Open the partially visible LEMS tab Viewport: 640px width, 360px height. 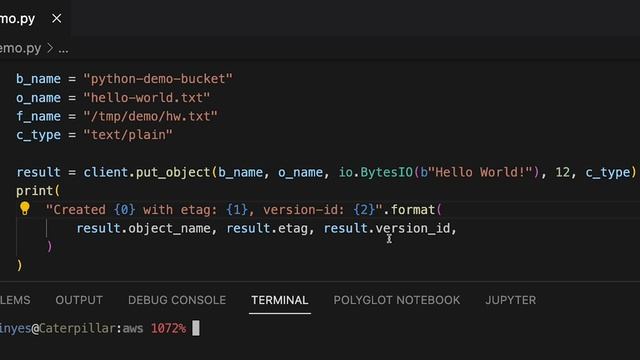pos(15,300)
